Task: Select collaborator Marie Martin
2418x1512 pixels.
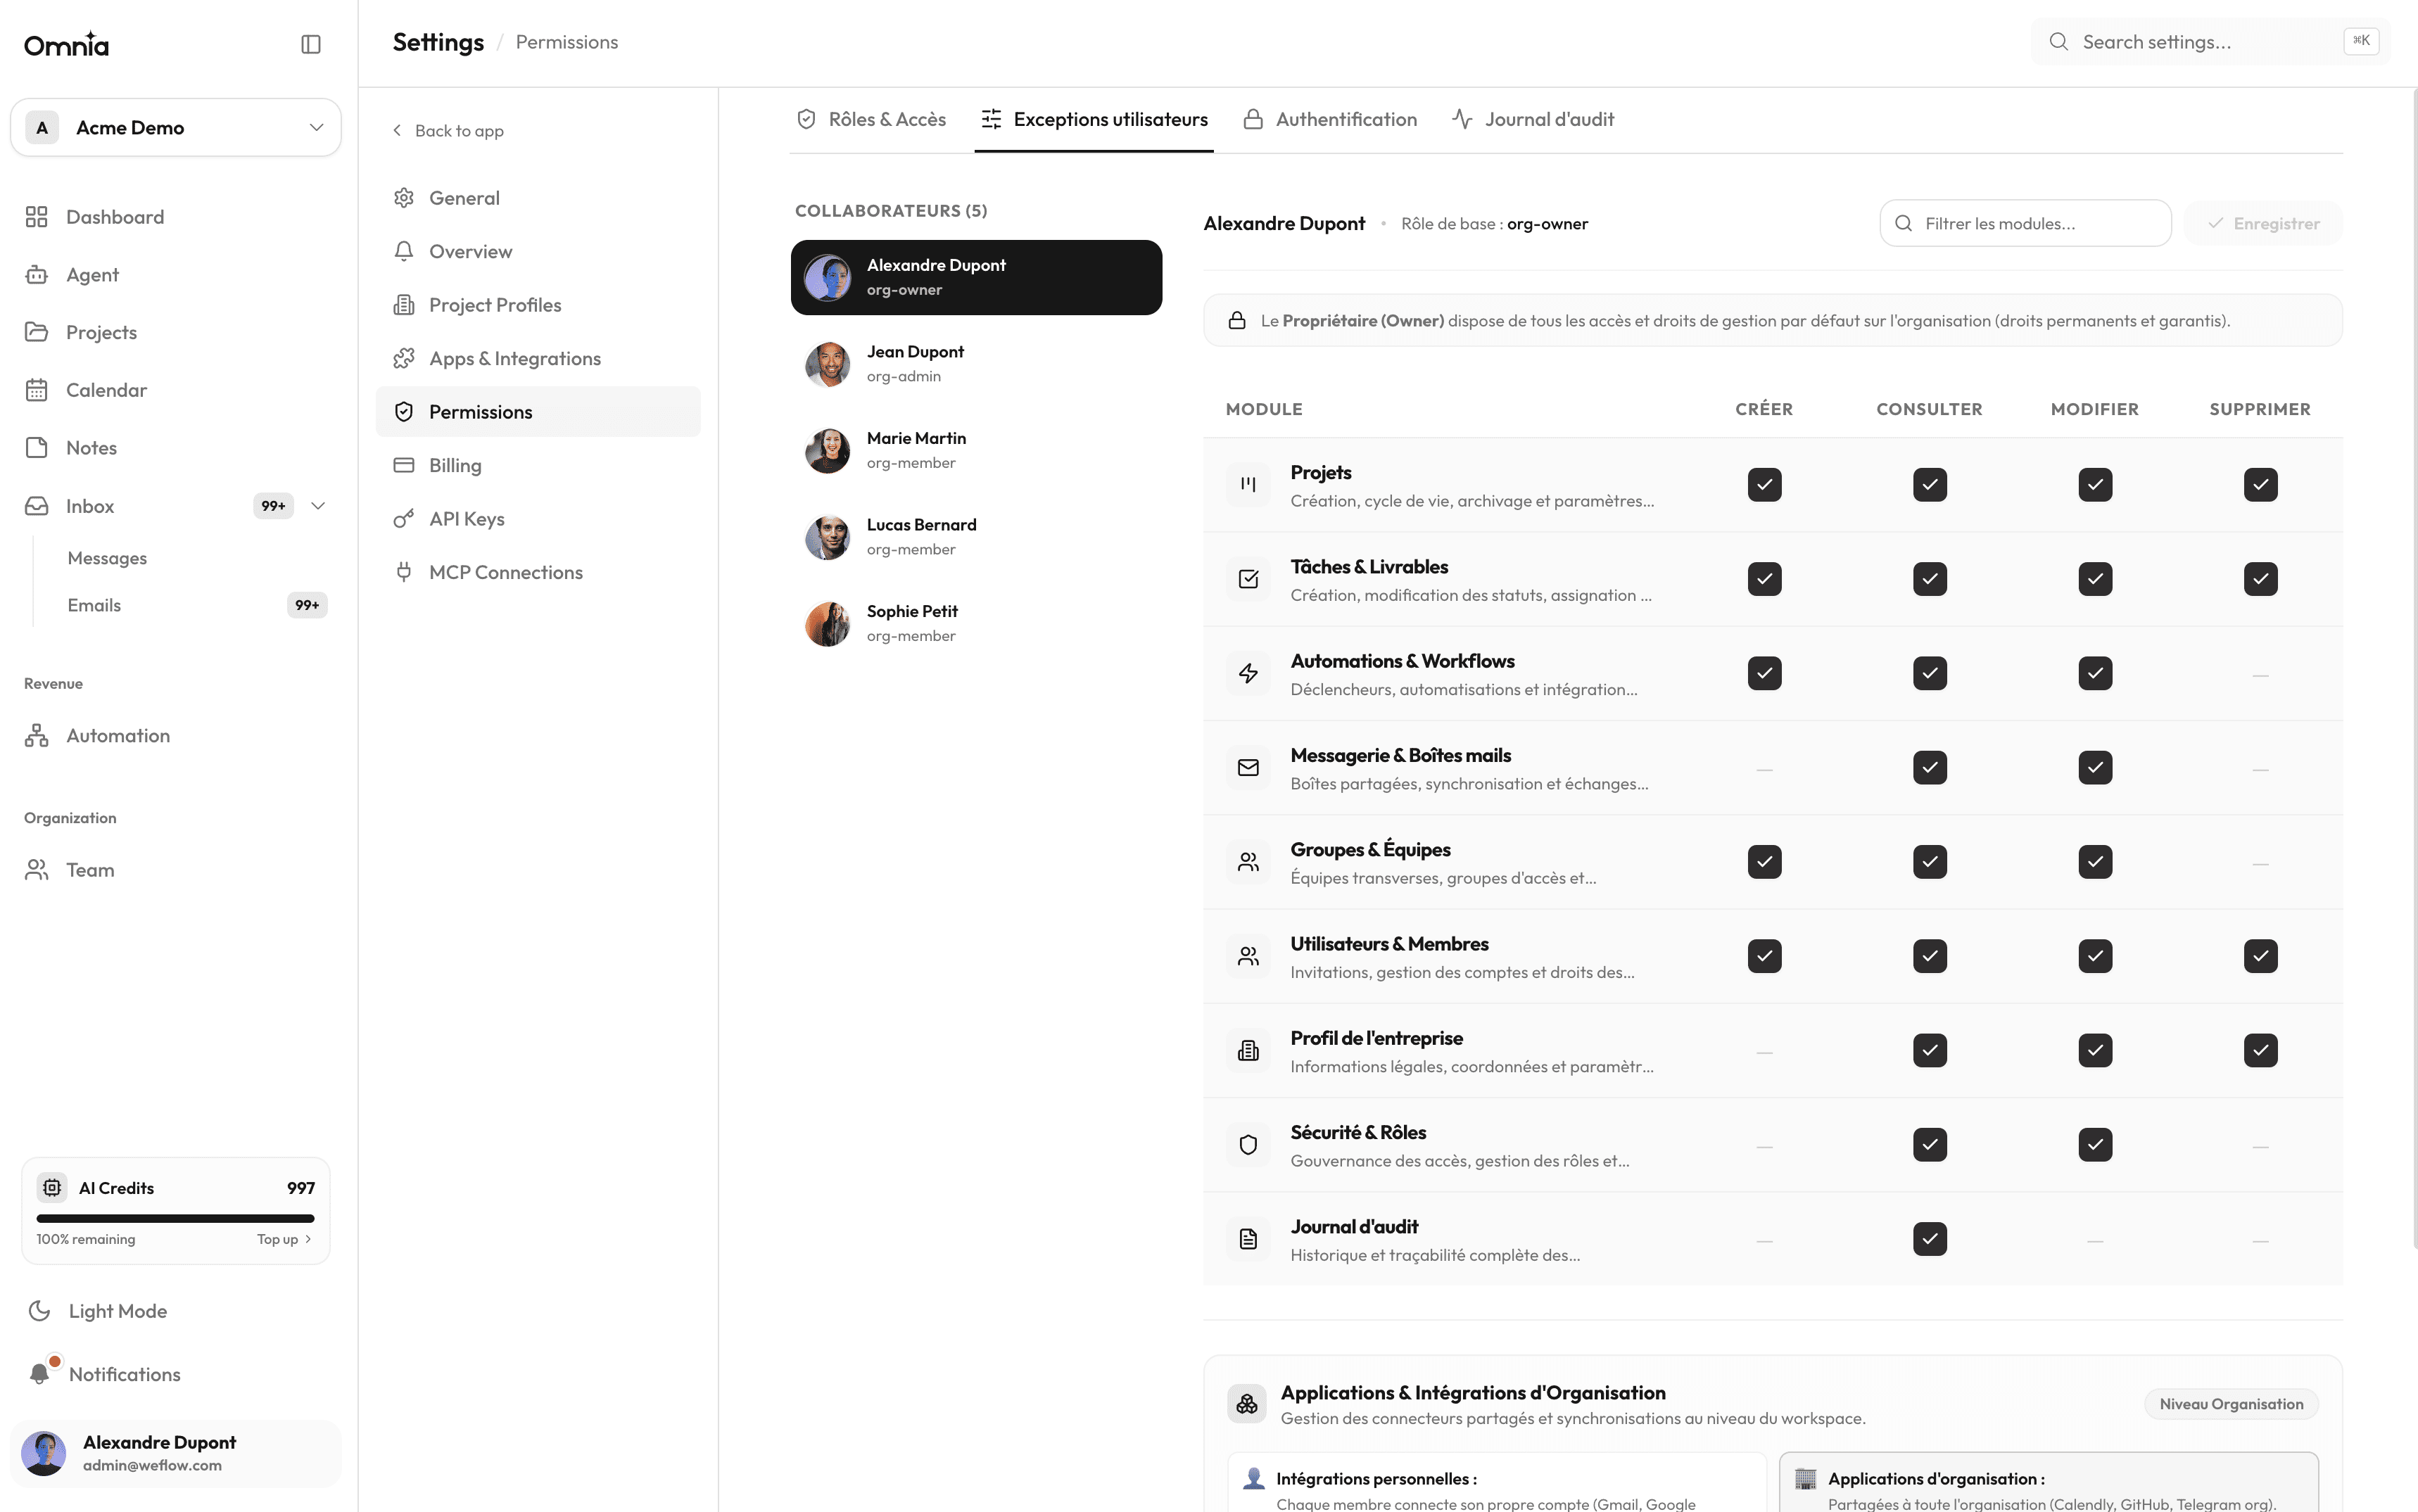Action: (976, 450)
